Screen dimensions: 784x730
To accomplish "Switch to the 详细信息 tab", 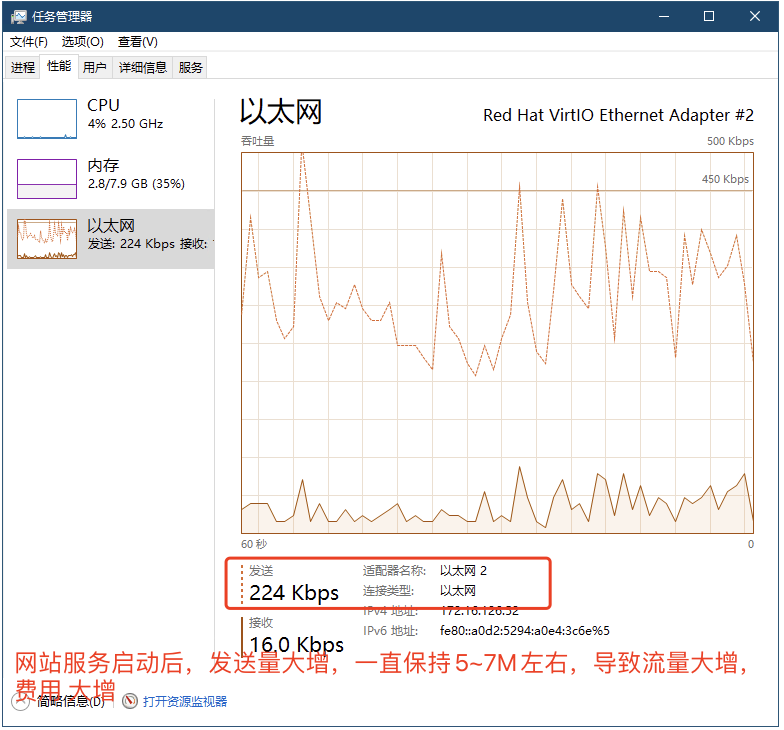I will coord(143,68).
